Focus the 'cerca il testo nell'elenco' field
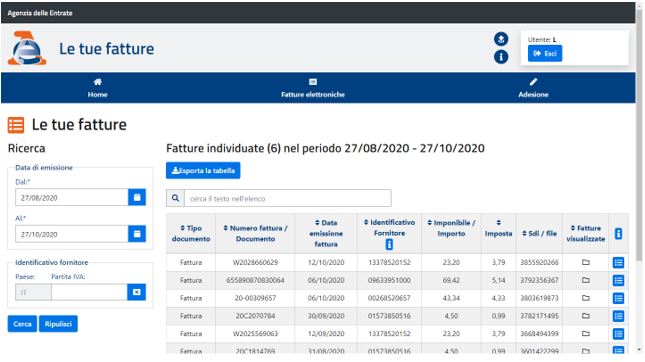Screen dimensions: 645x362 click(x=288, y=198)
